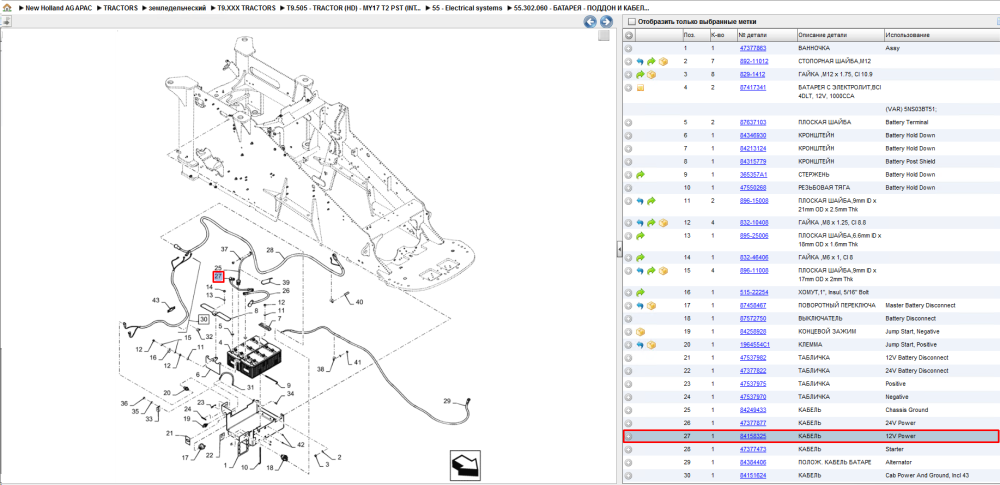Screen dimensions: 1000x485
Task: Select callout 30 box in the diagram
Action: [x=204, y=318]
